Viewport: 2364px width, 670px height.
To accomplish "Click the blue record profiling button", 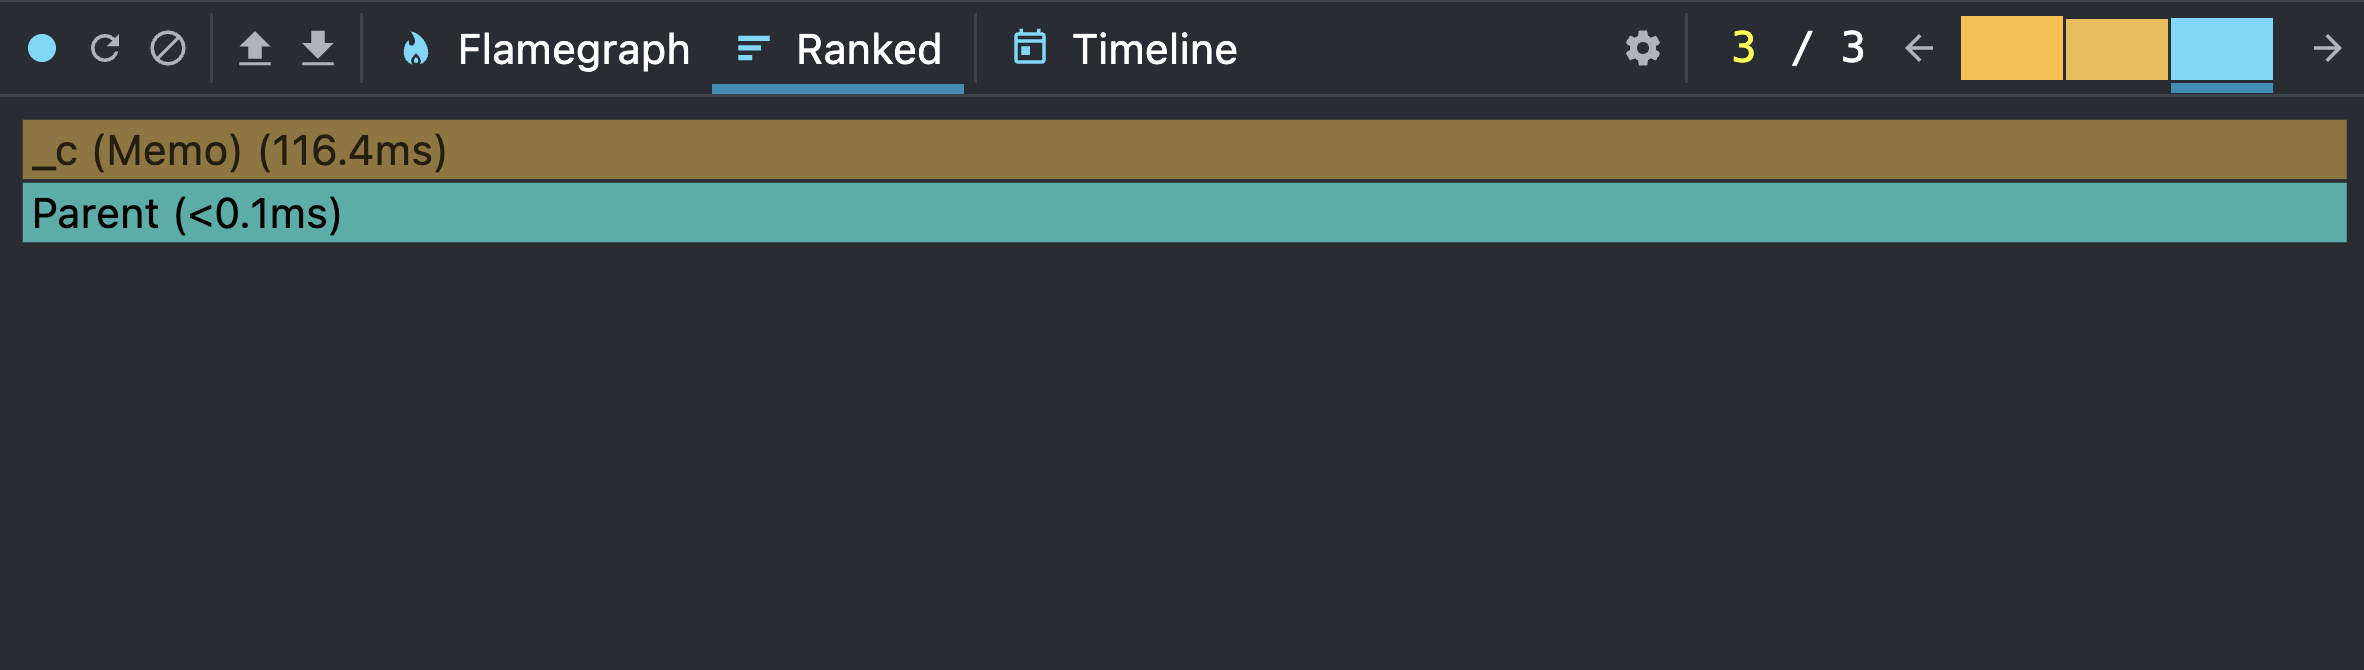I will (42, 48).
